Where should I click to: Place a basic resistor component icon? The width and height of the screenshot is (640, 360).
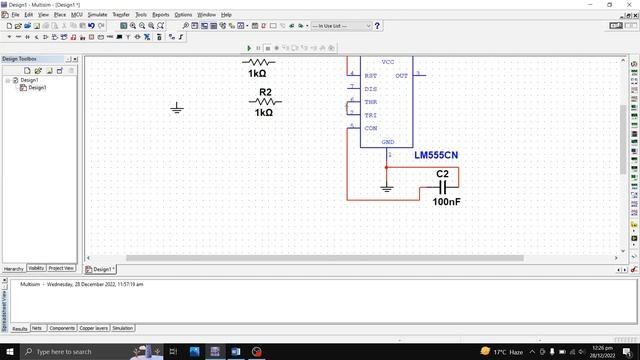18,37
